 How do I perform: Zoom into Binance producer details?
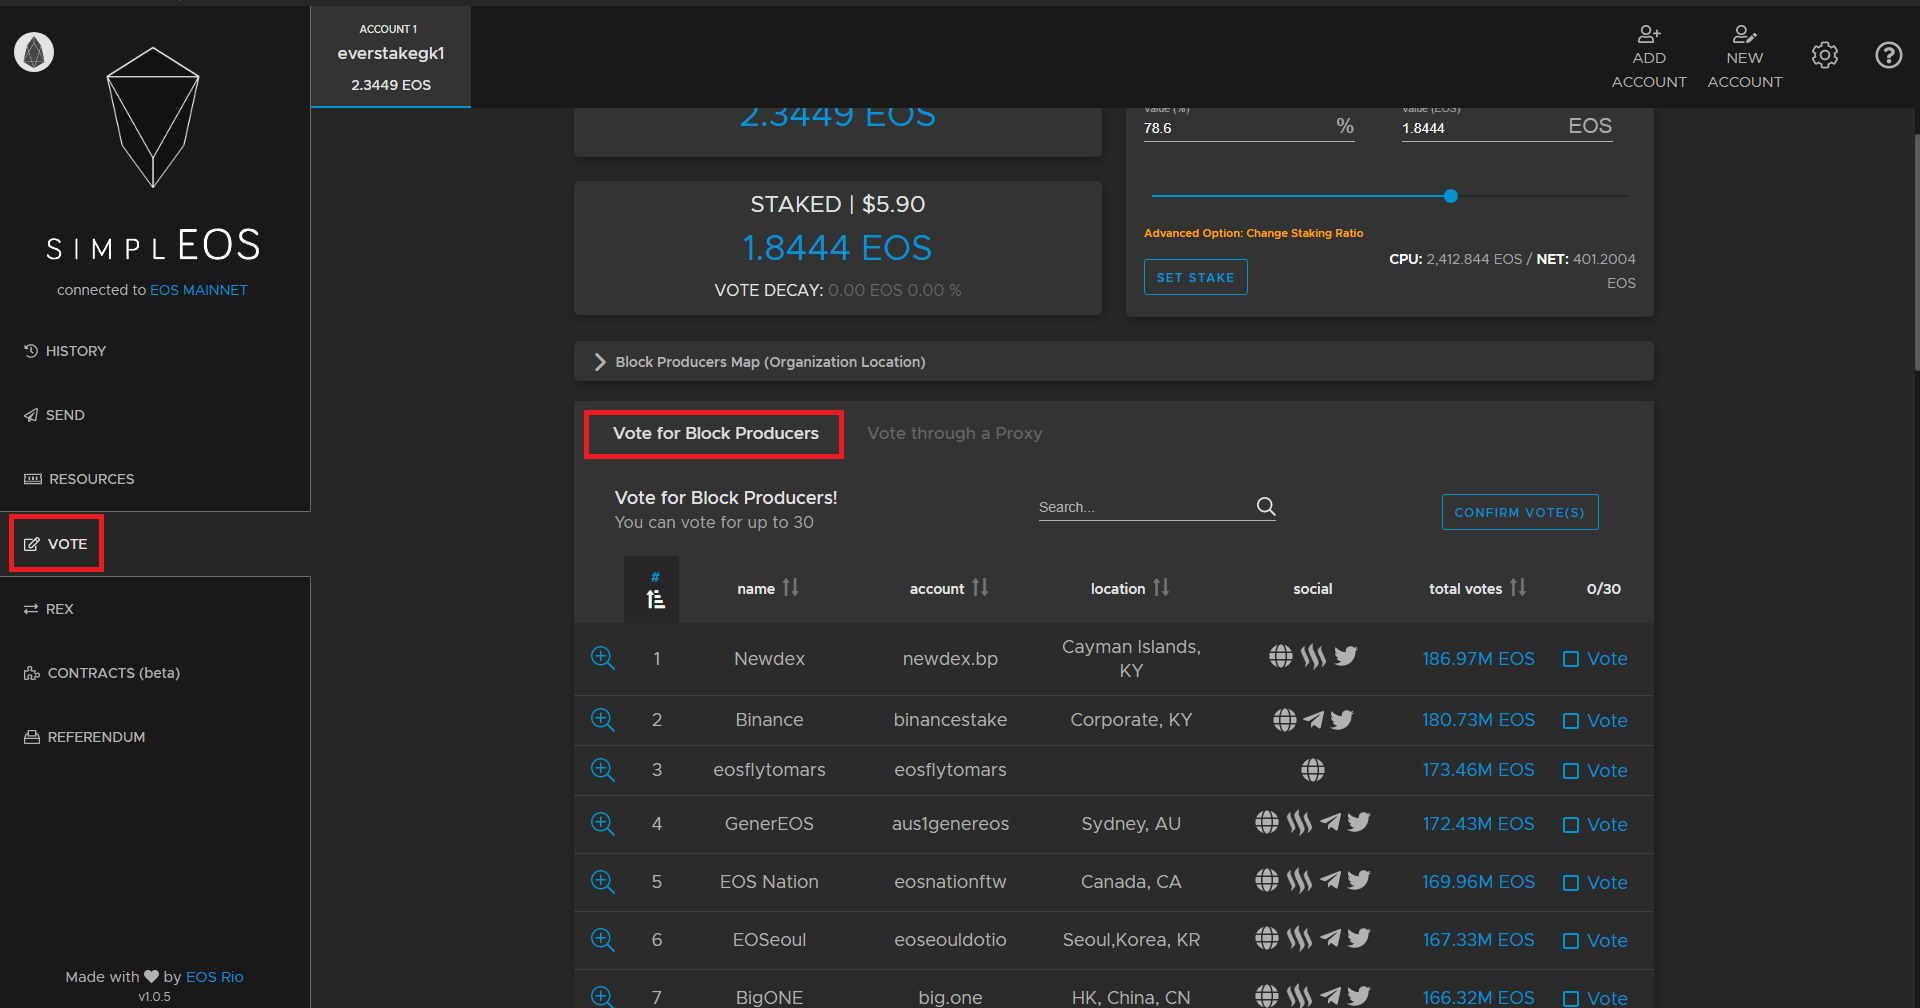coord(602,720)
